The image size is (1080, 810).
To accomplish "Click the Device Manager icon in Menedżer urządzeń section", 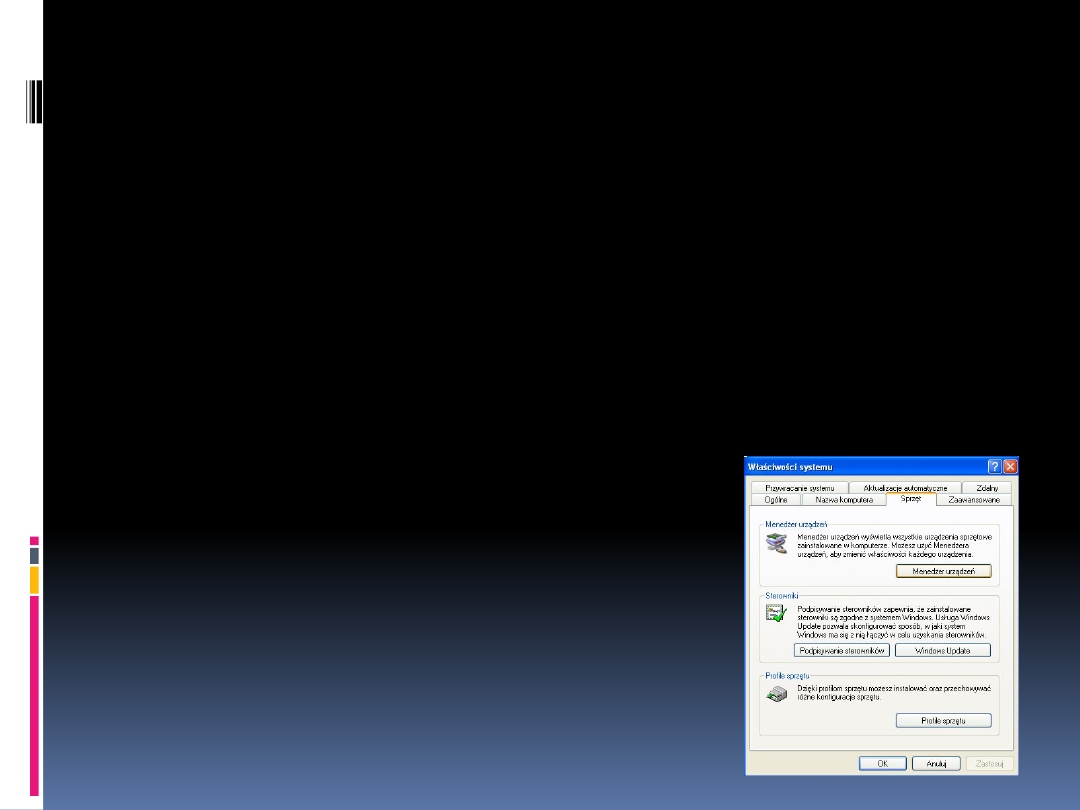I will pos(776,544).
